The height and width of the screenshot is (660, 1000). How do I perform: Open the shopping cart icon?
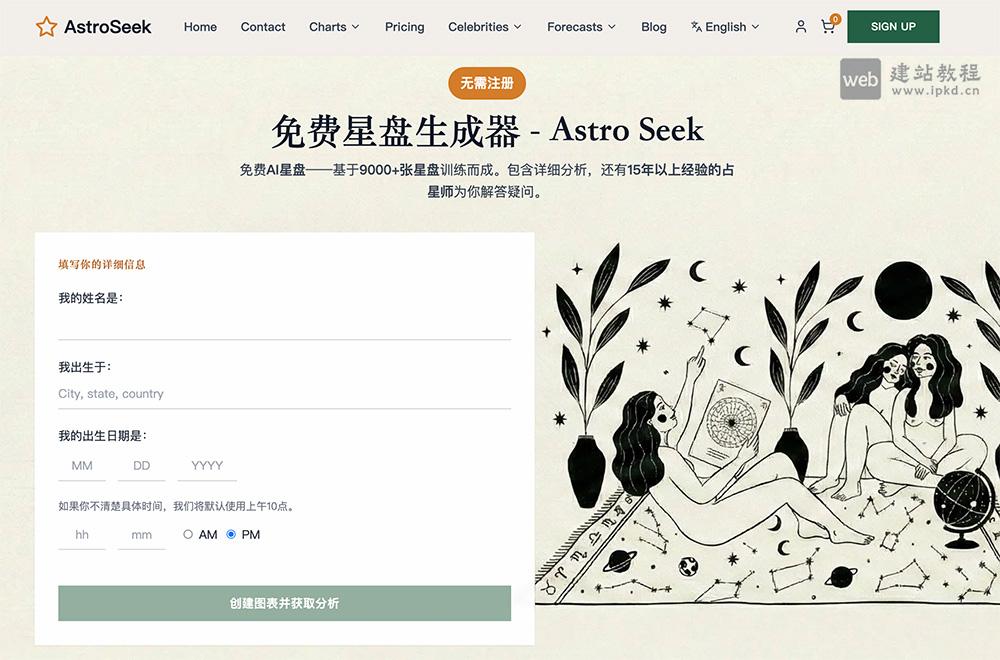[828, 28]
